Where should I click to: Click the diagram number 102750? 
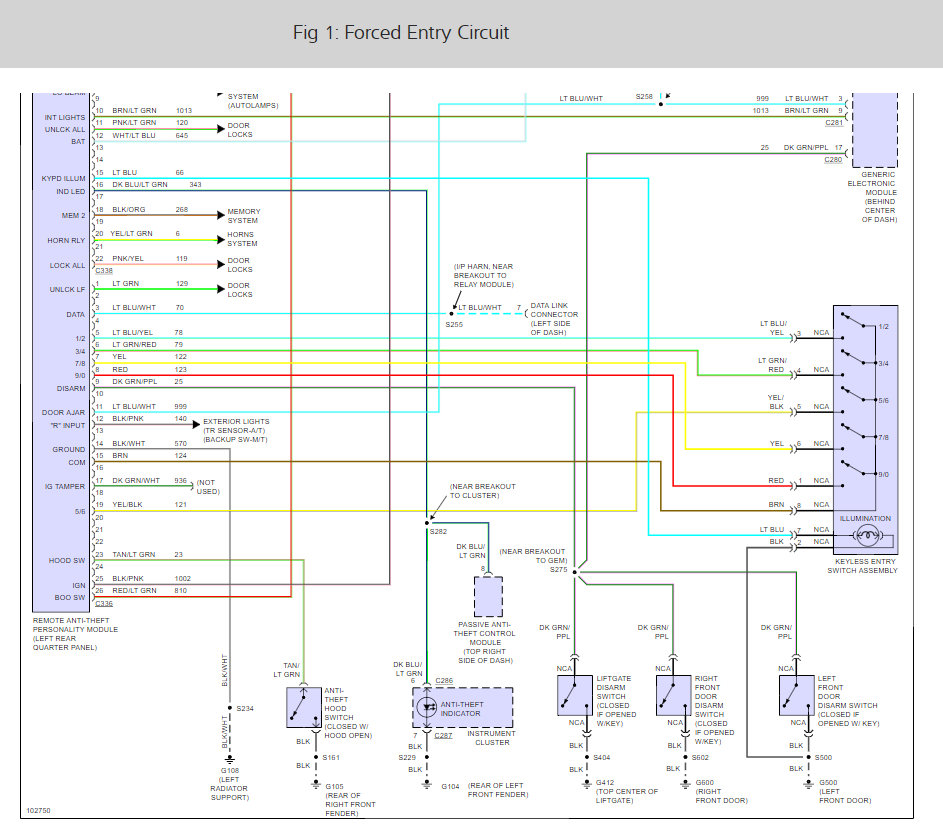(x=38, y=811)
